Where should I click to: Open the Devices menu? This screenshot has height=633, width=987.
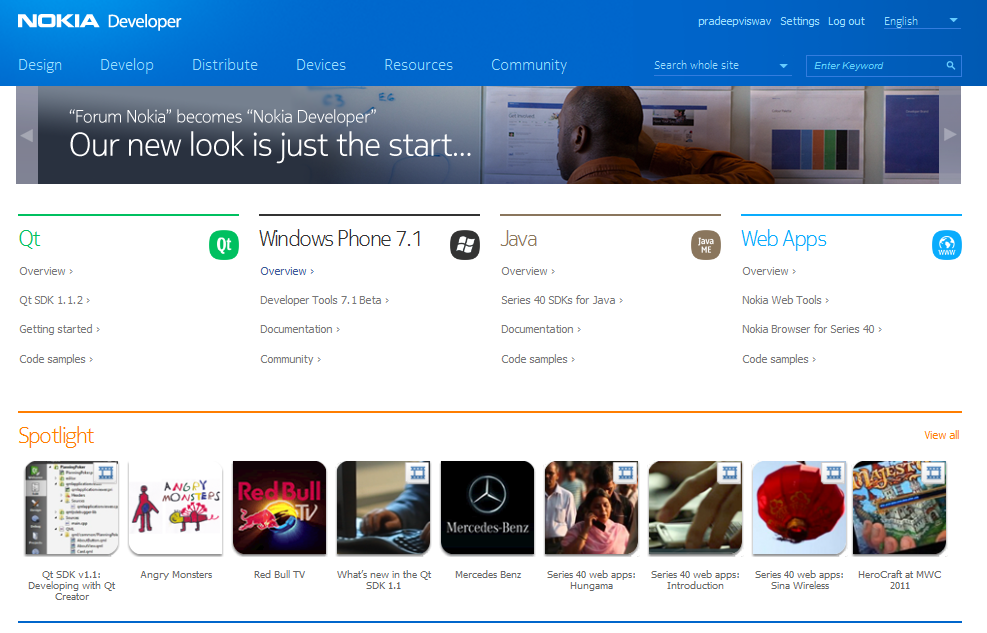click(x=321, y=65)
